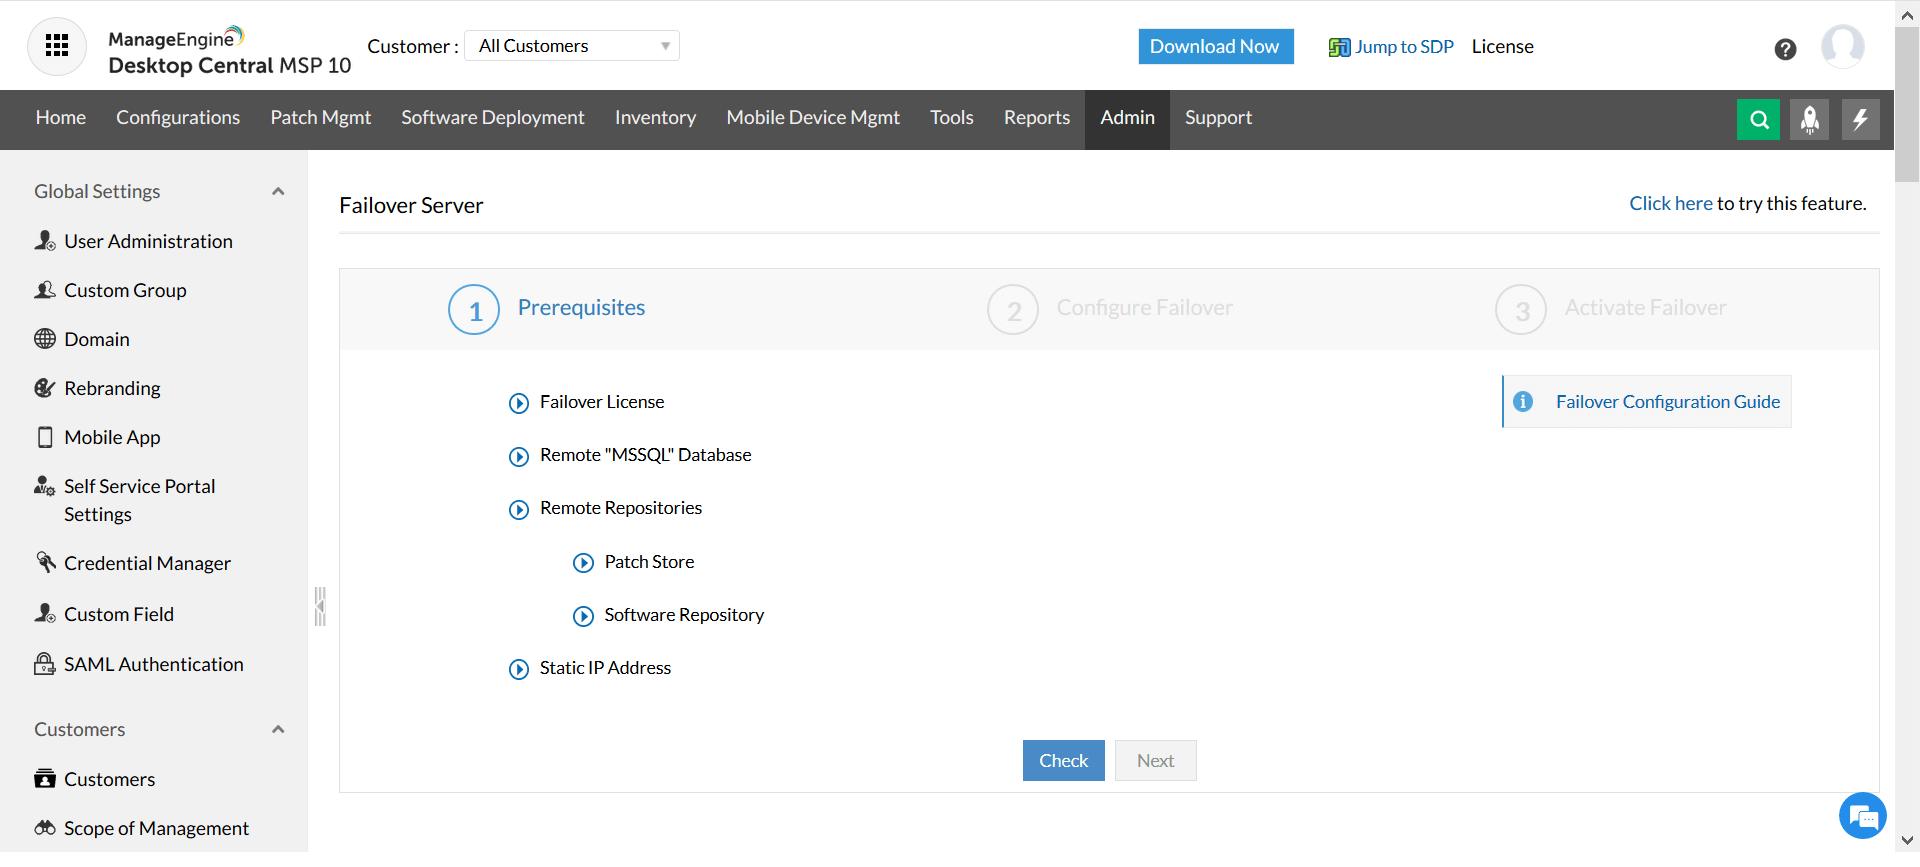
Task: Open the Tools tab
Action: click(x=952, y=118)
